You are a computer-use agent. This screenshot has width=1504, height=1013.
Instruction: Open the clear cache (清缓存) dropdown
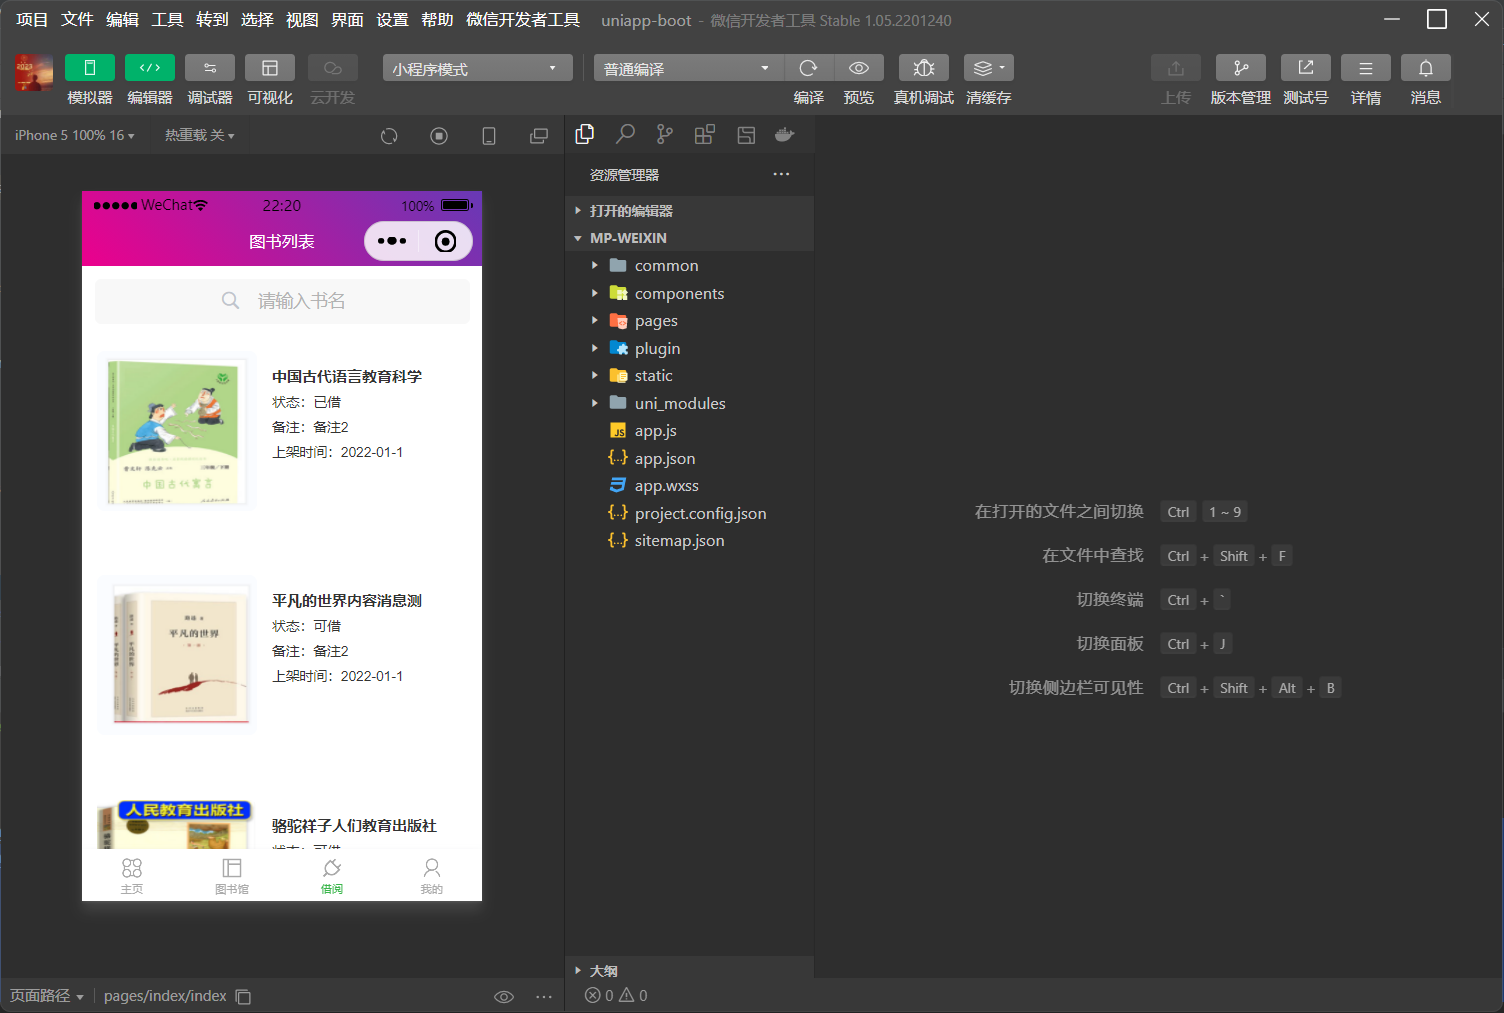click(x=989, y=67)
